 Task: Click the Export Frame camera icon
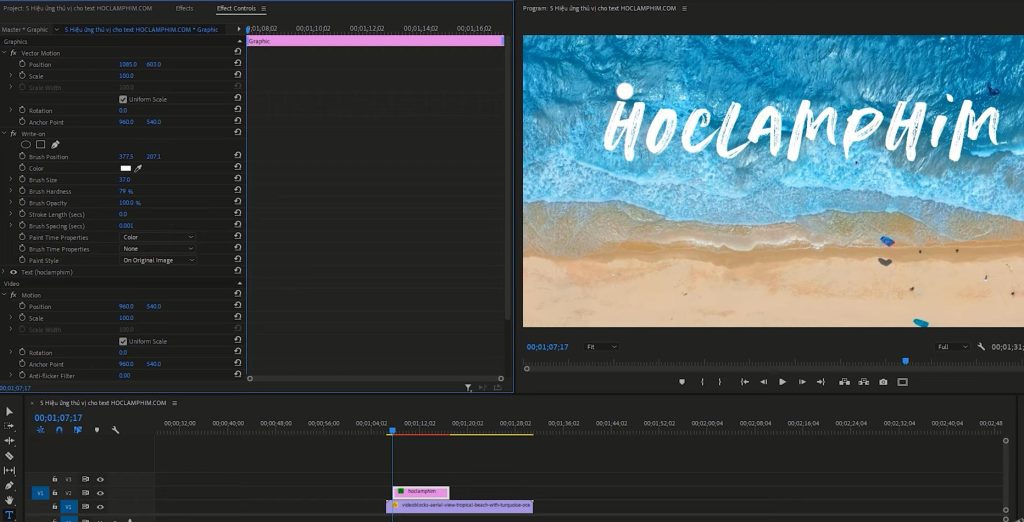(883, 382)
